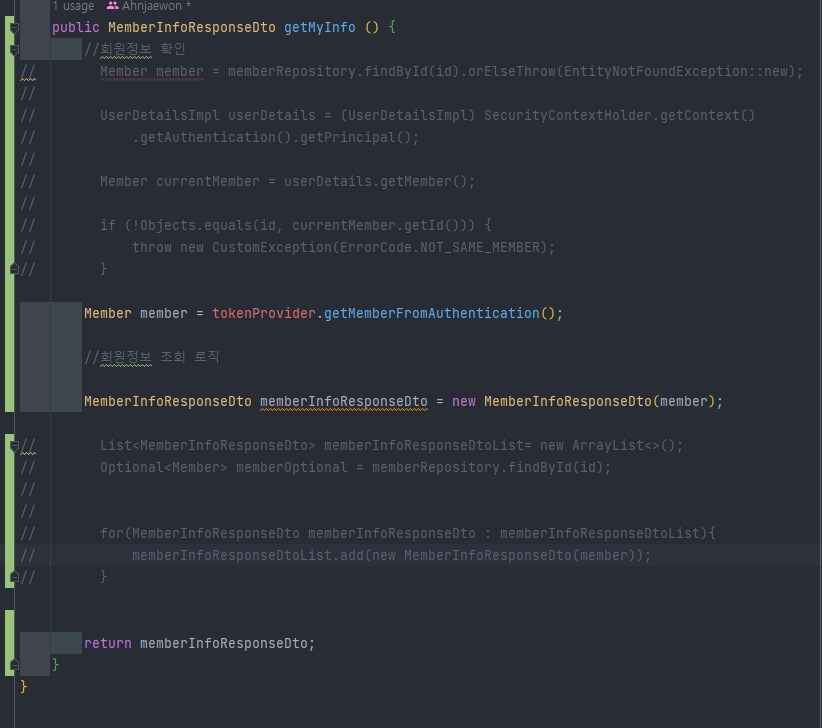Screen dimensions: 822x728
Task: Click "MemberInfoResponseDto(member)" constructor call on active line
Action: coord(599,401)
